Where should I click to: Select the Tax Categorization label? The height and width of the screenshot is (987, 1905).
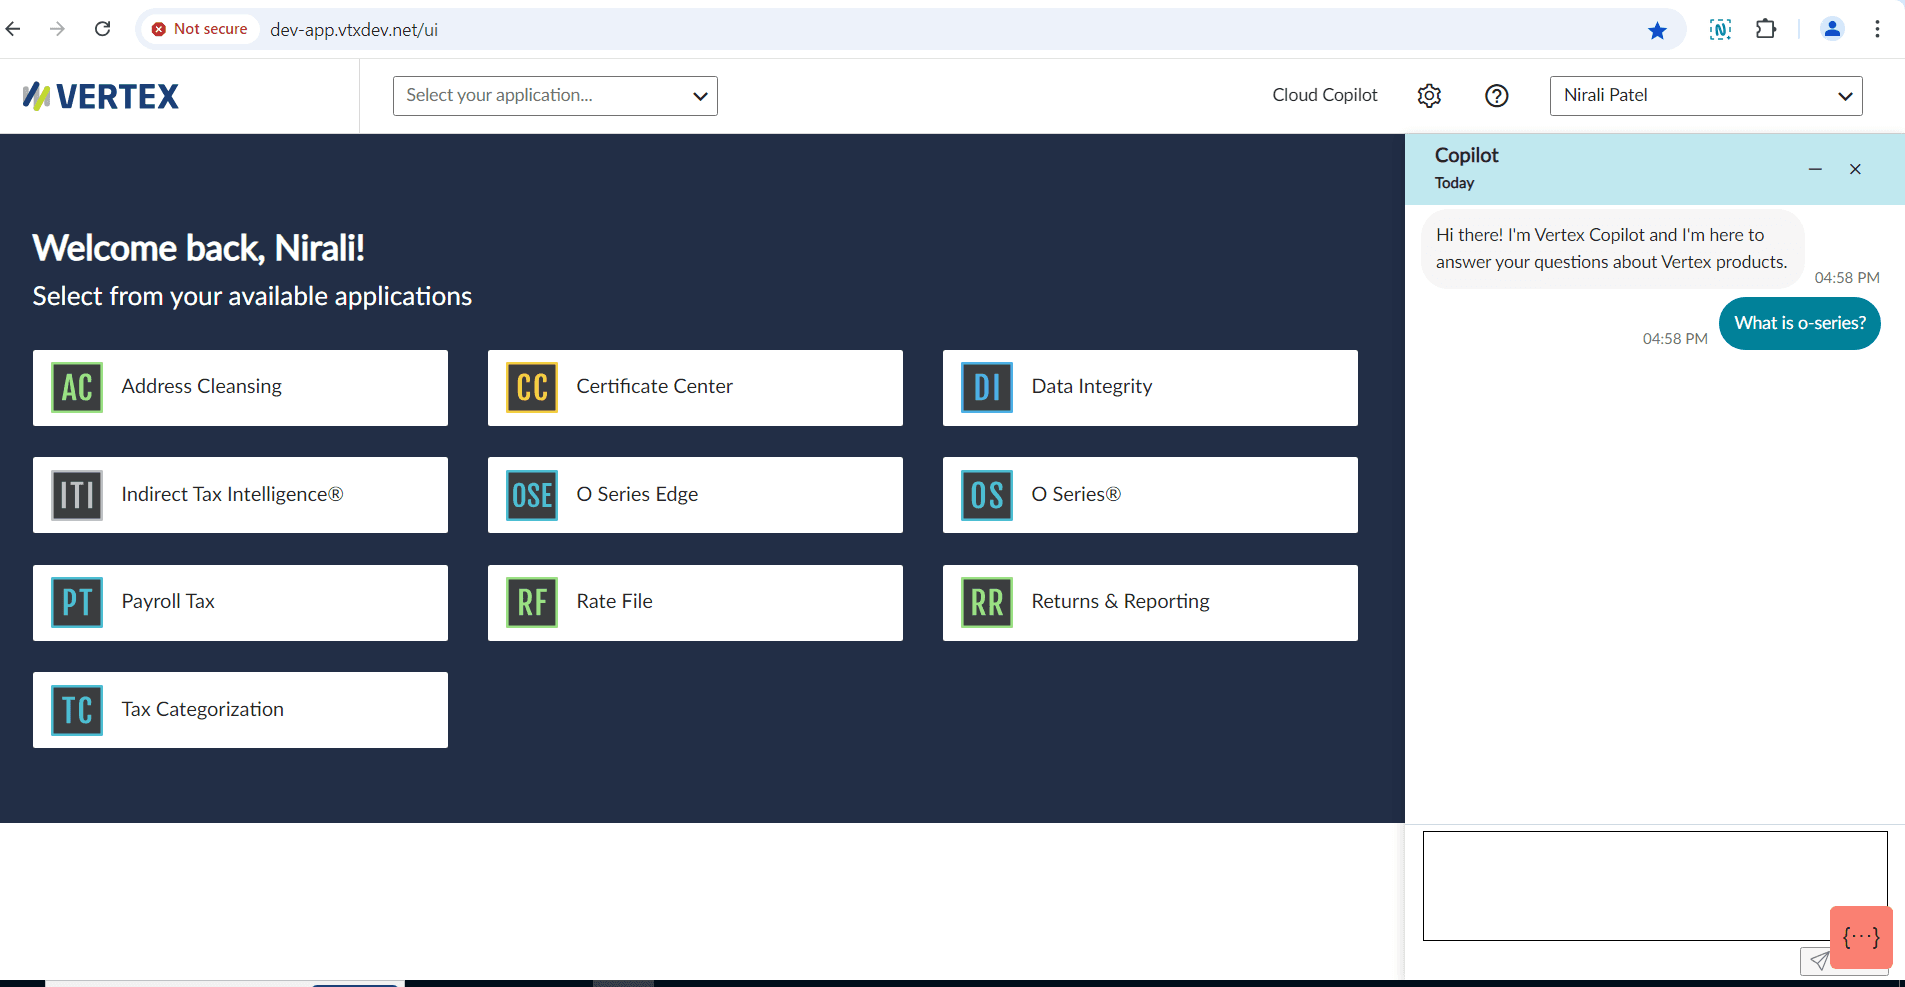(x=203, y=709)
